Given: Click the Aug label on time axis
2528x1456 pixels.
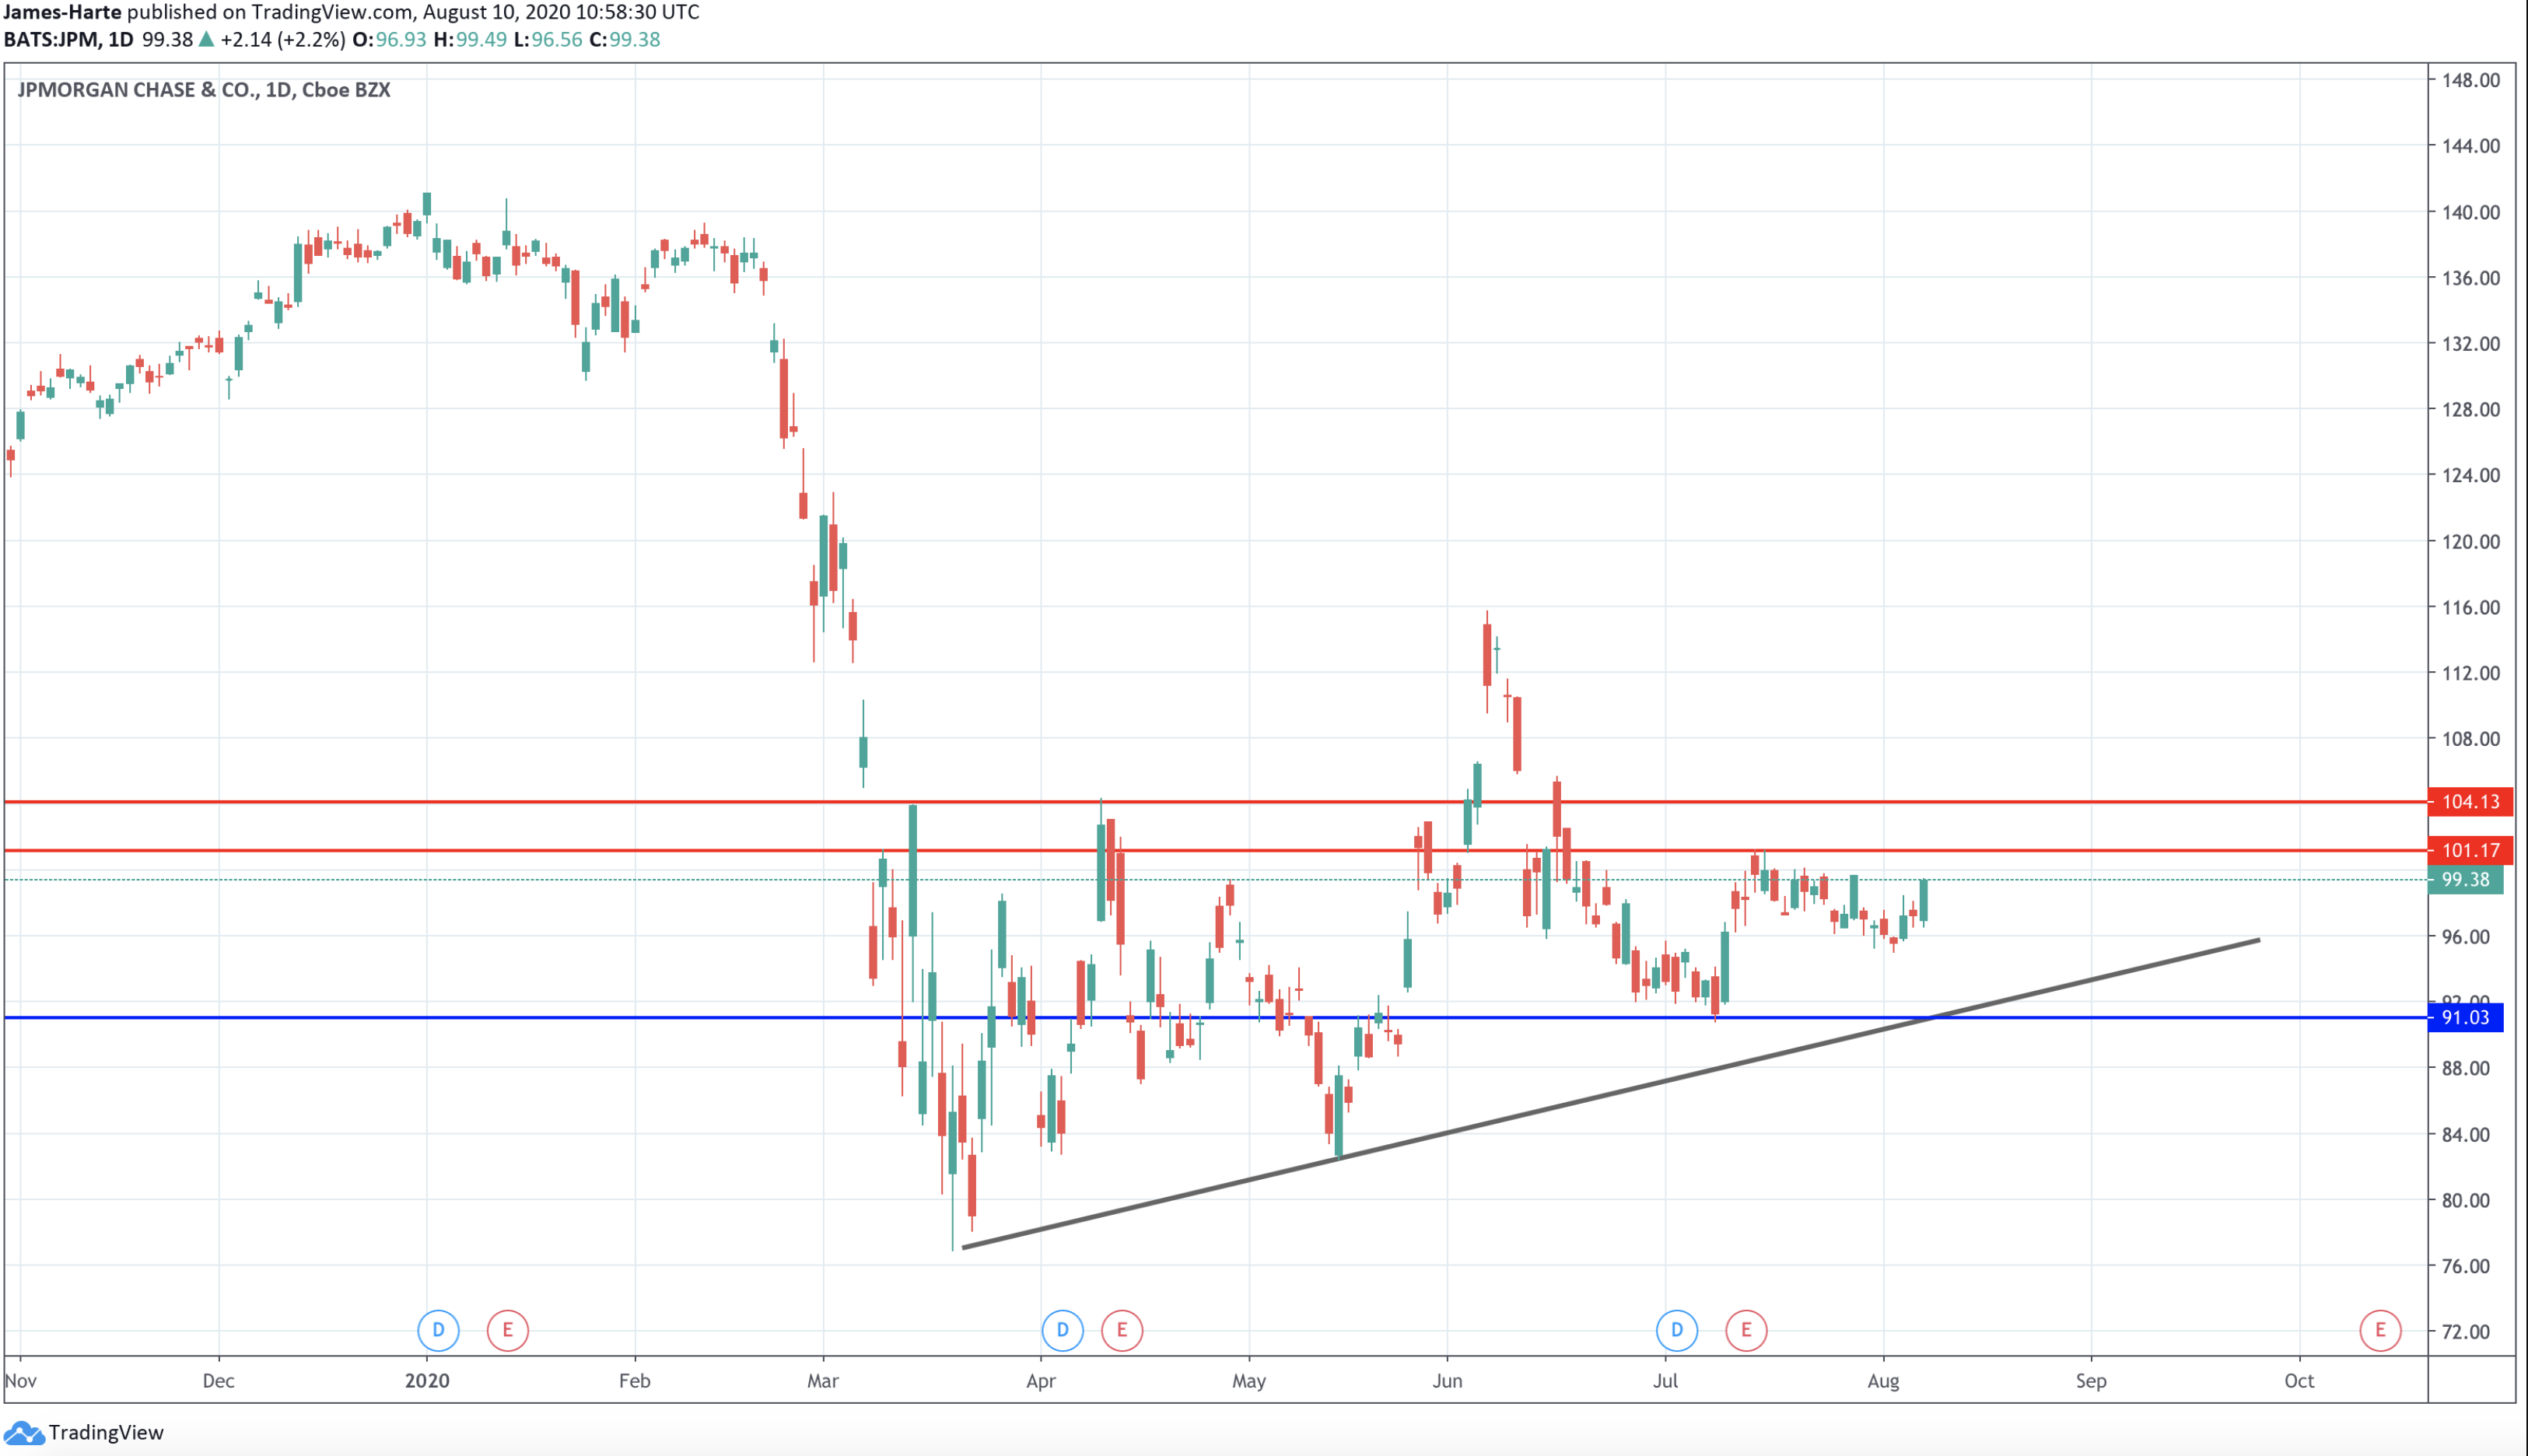Looking at the screenshot, I should tap(1883, 1381).
